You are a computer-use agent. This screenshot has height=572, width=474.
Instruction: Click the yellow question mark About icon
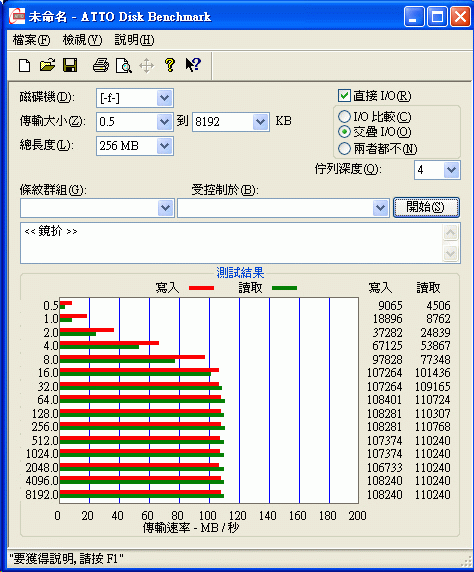[x=170, y=65]
